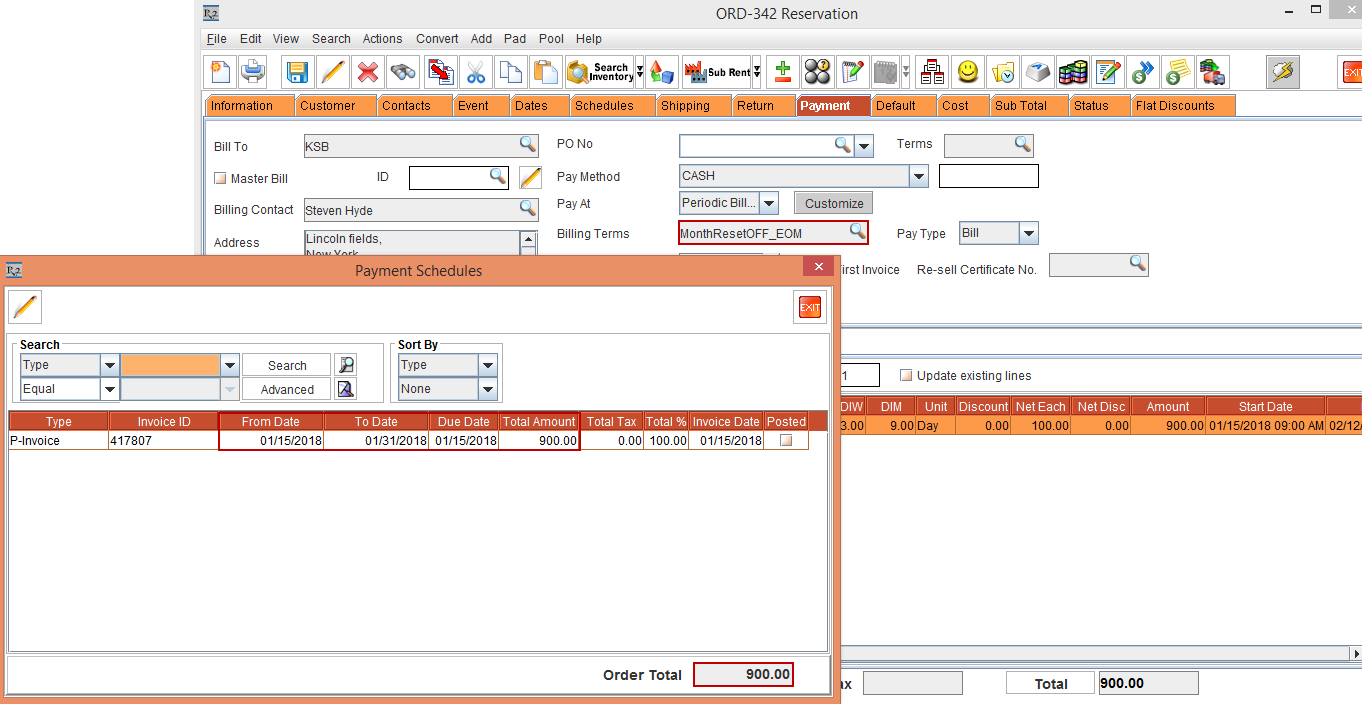The width and height of the screenshot is (1362, 704).
Task: Click the printer icon in main toolbar
Action: pos(254,72)
